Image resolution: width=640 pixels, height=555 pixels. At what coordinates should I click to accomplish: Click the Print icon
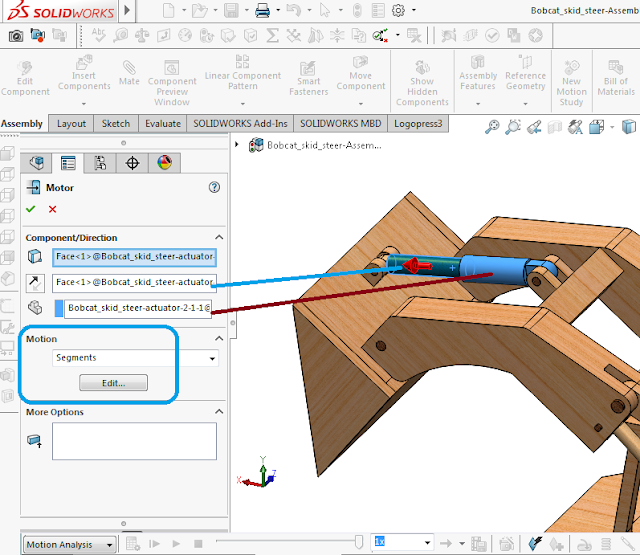point(262,10)
